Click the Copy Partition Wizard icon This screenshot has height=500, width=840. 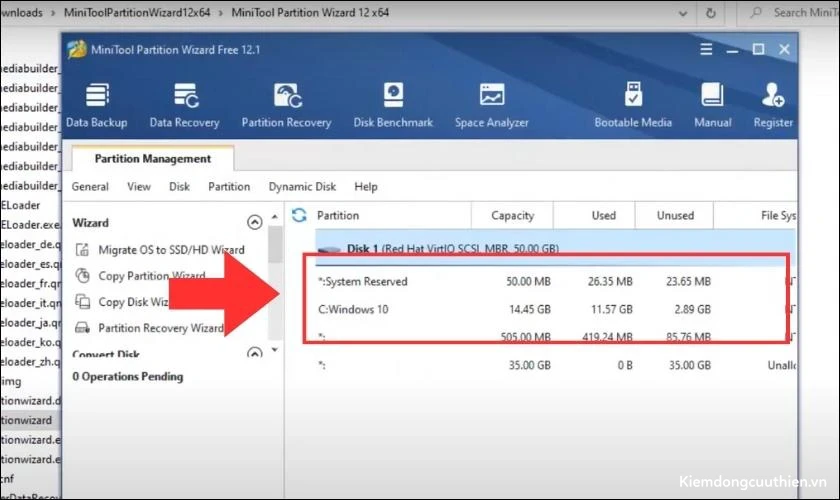(82, 275)
